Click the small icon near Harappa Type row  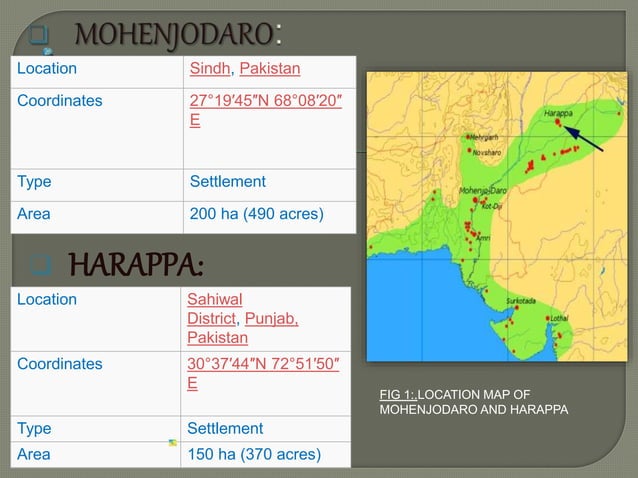click(x=173, y=443)
